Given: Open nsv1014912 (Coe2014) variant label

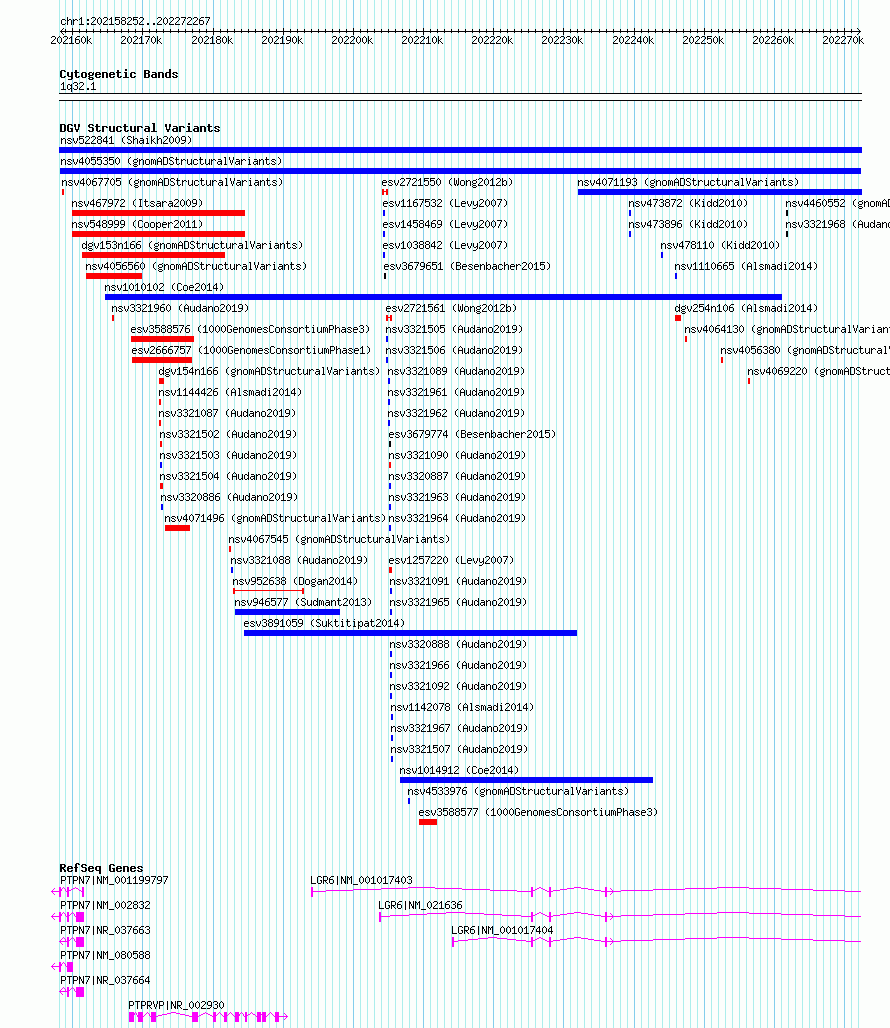Looking at the screenshot, I should [459, 770].
